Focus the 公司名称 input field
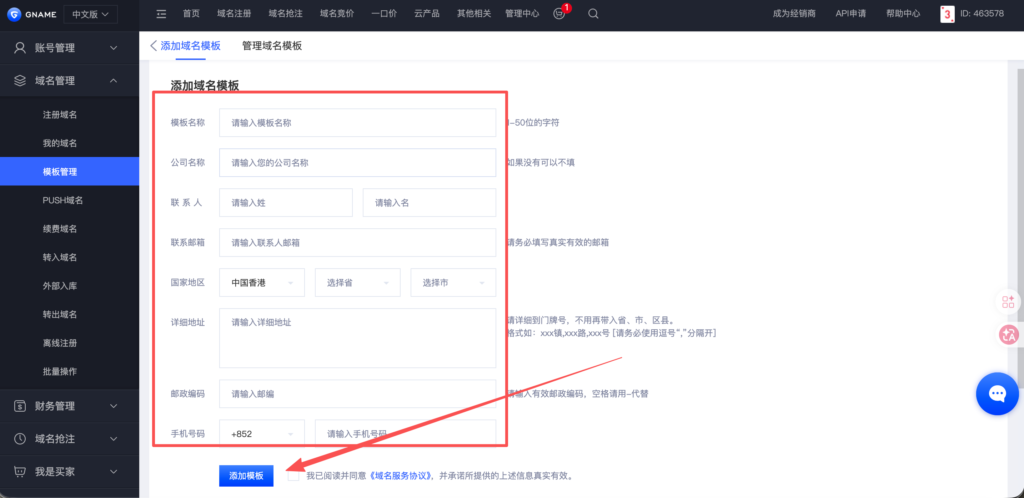This screenshot has height=498, width=1024. [x=357, y=163]
